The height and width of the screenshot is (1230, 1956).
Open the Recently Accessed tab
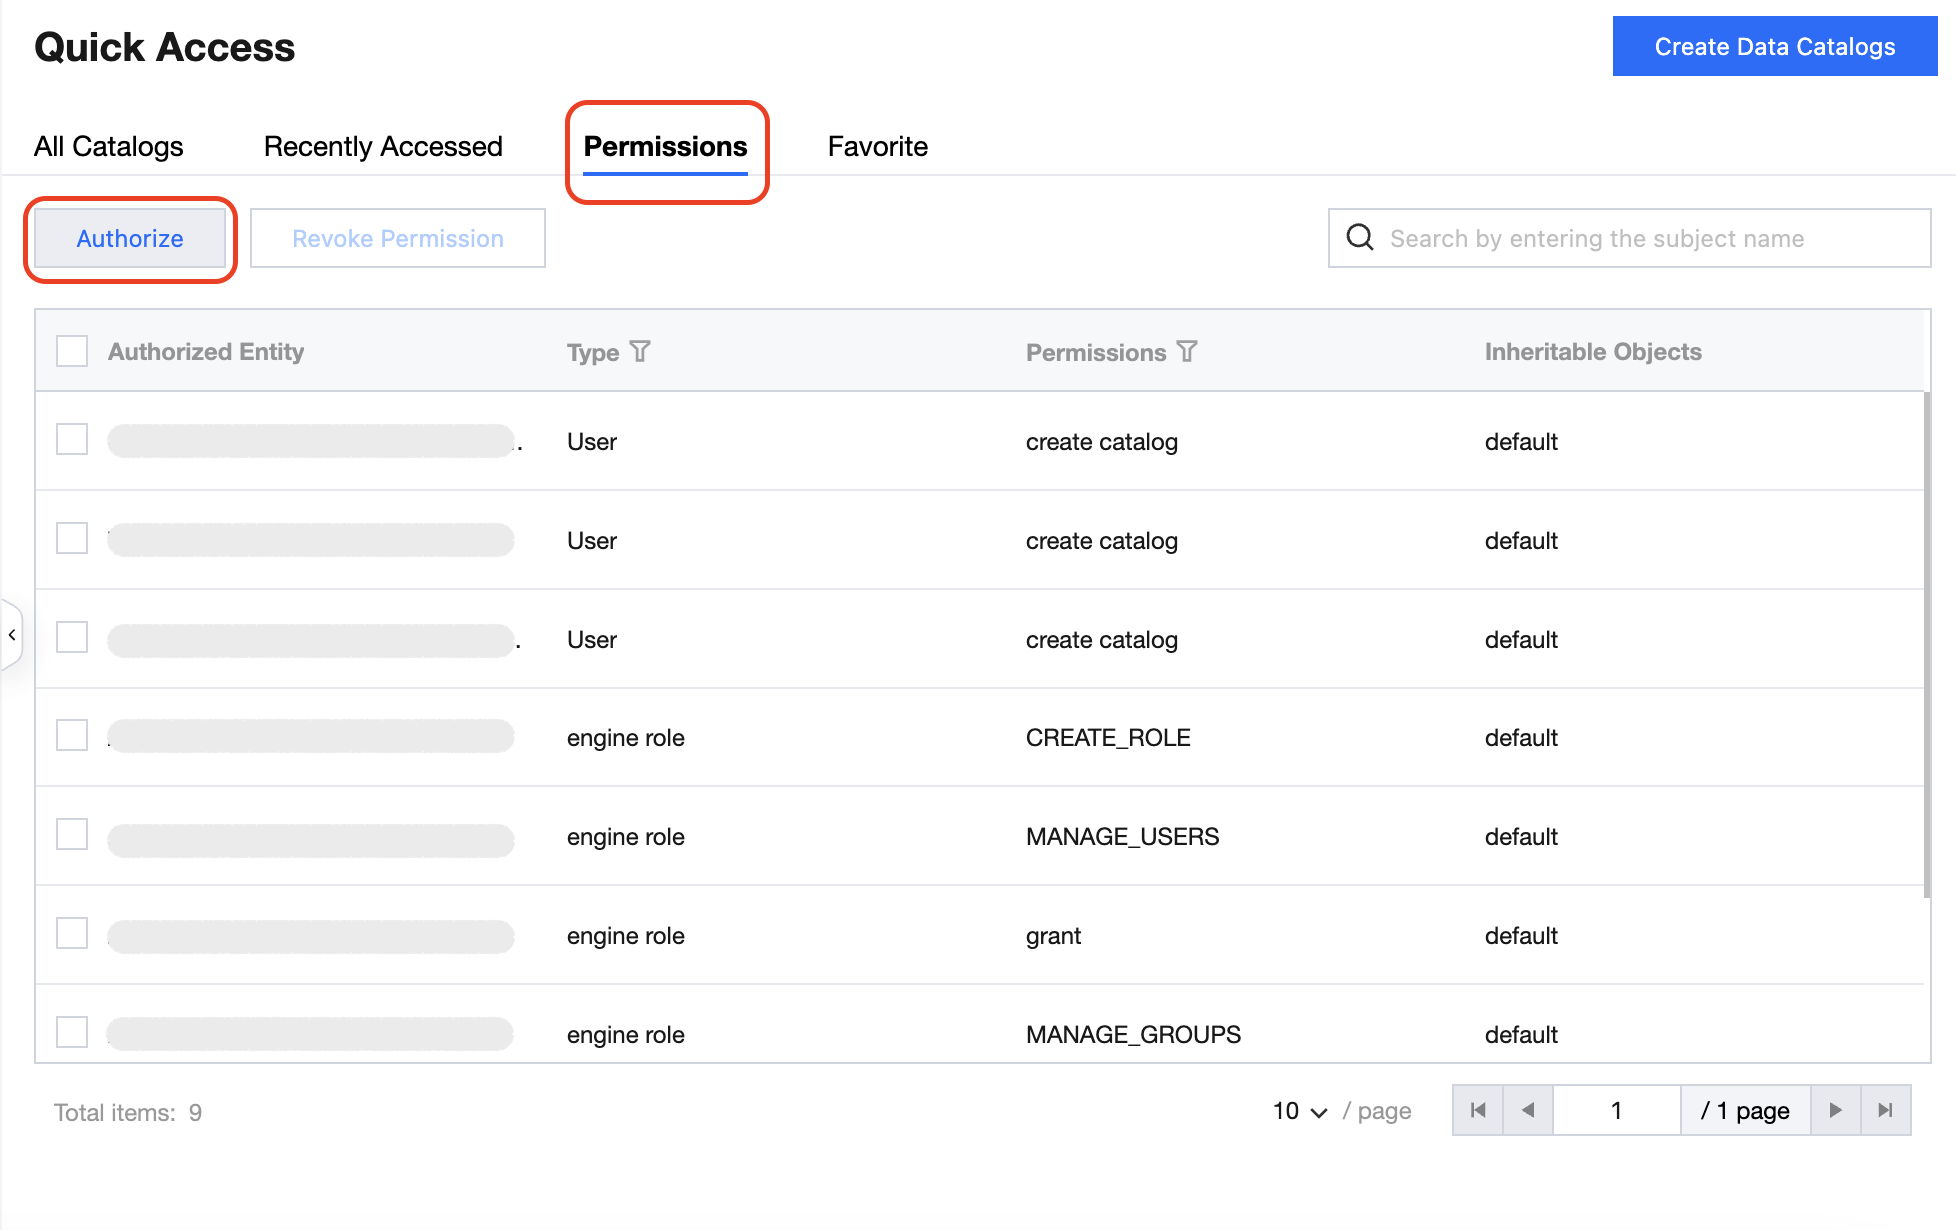tap(383, 147)
